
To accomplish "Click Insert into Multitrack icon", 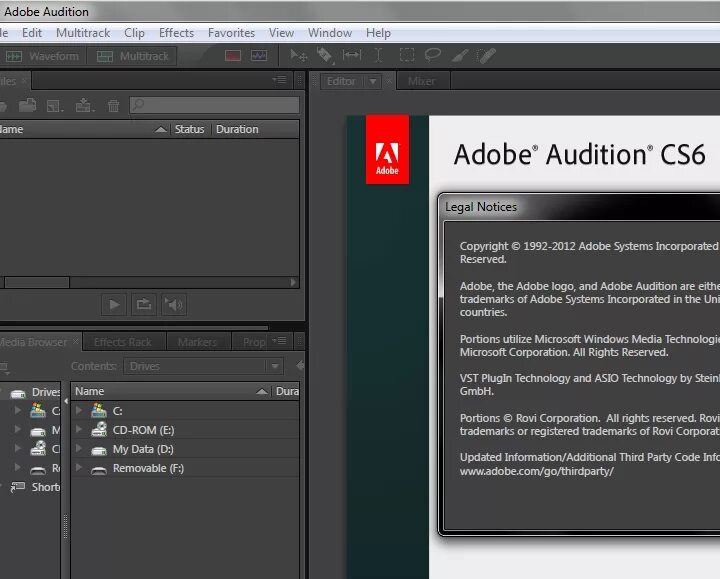I will (84, 106).
